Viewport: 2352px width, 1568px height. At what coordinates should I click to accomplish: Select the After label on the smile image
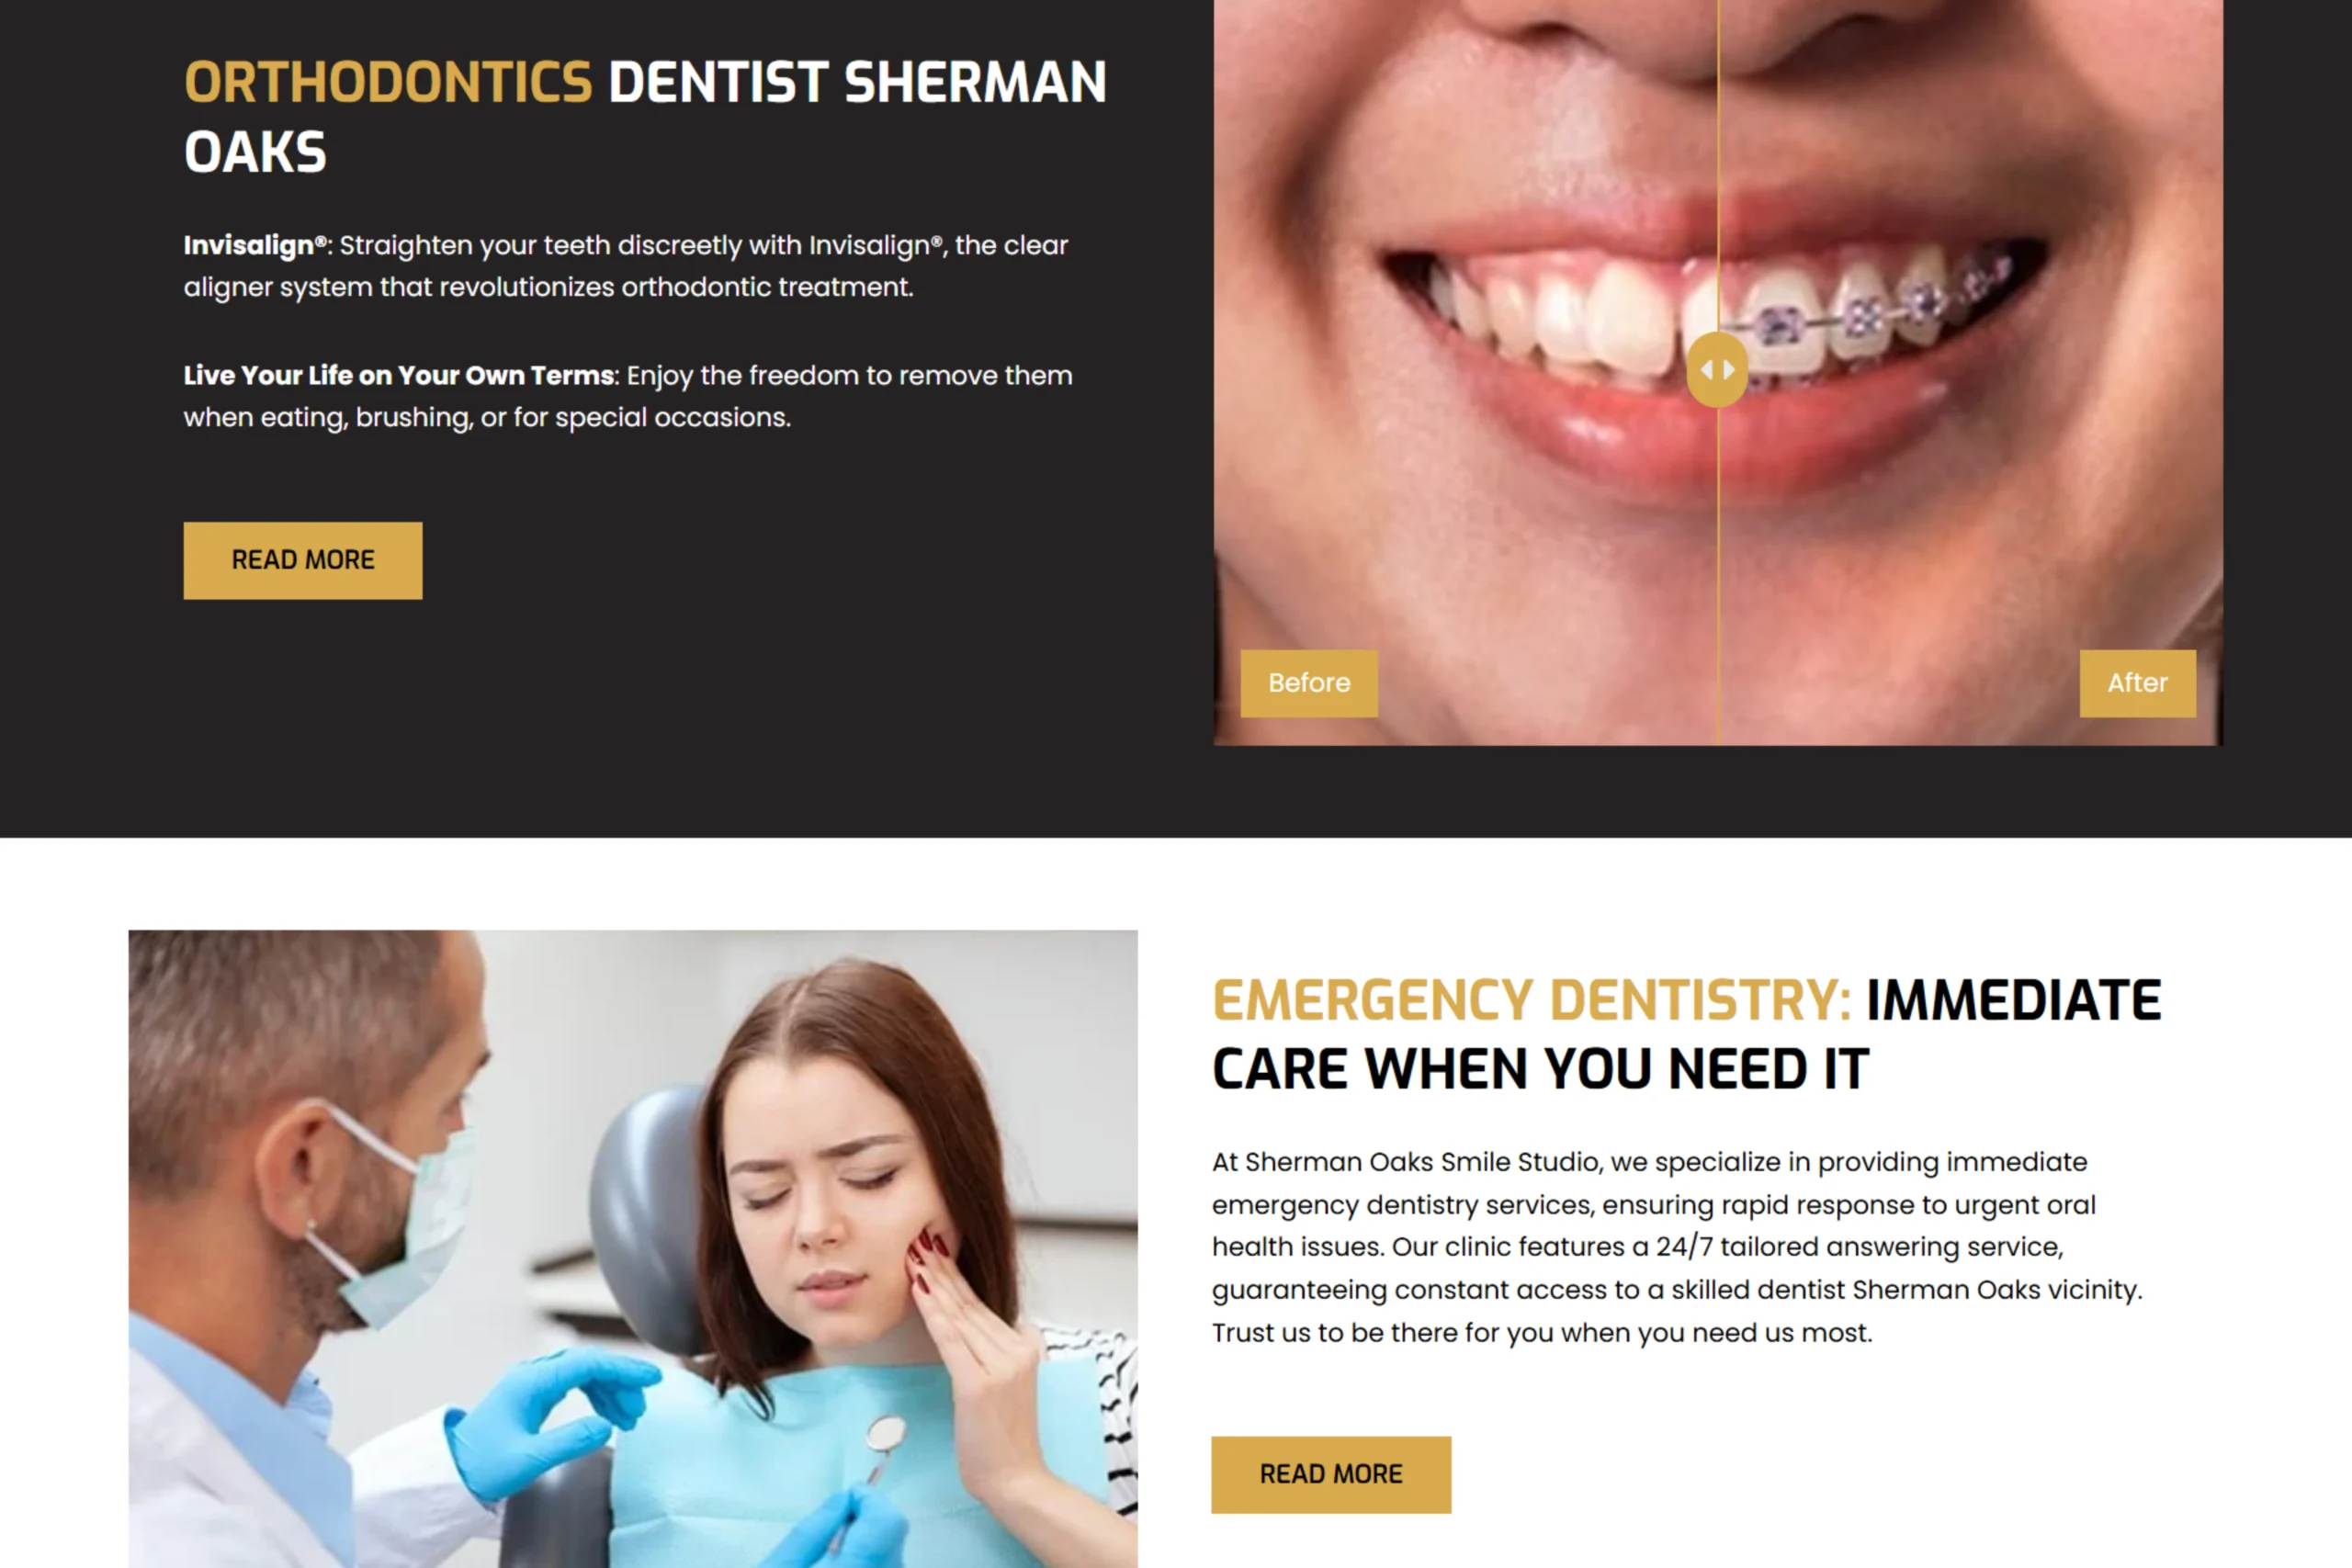[x=2138, y=683]
